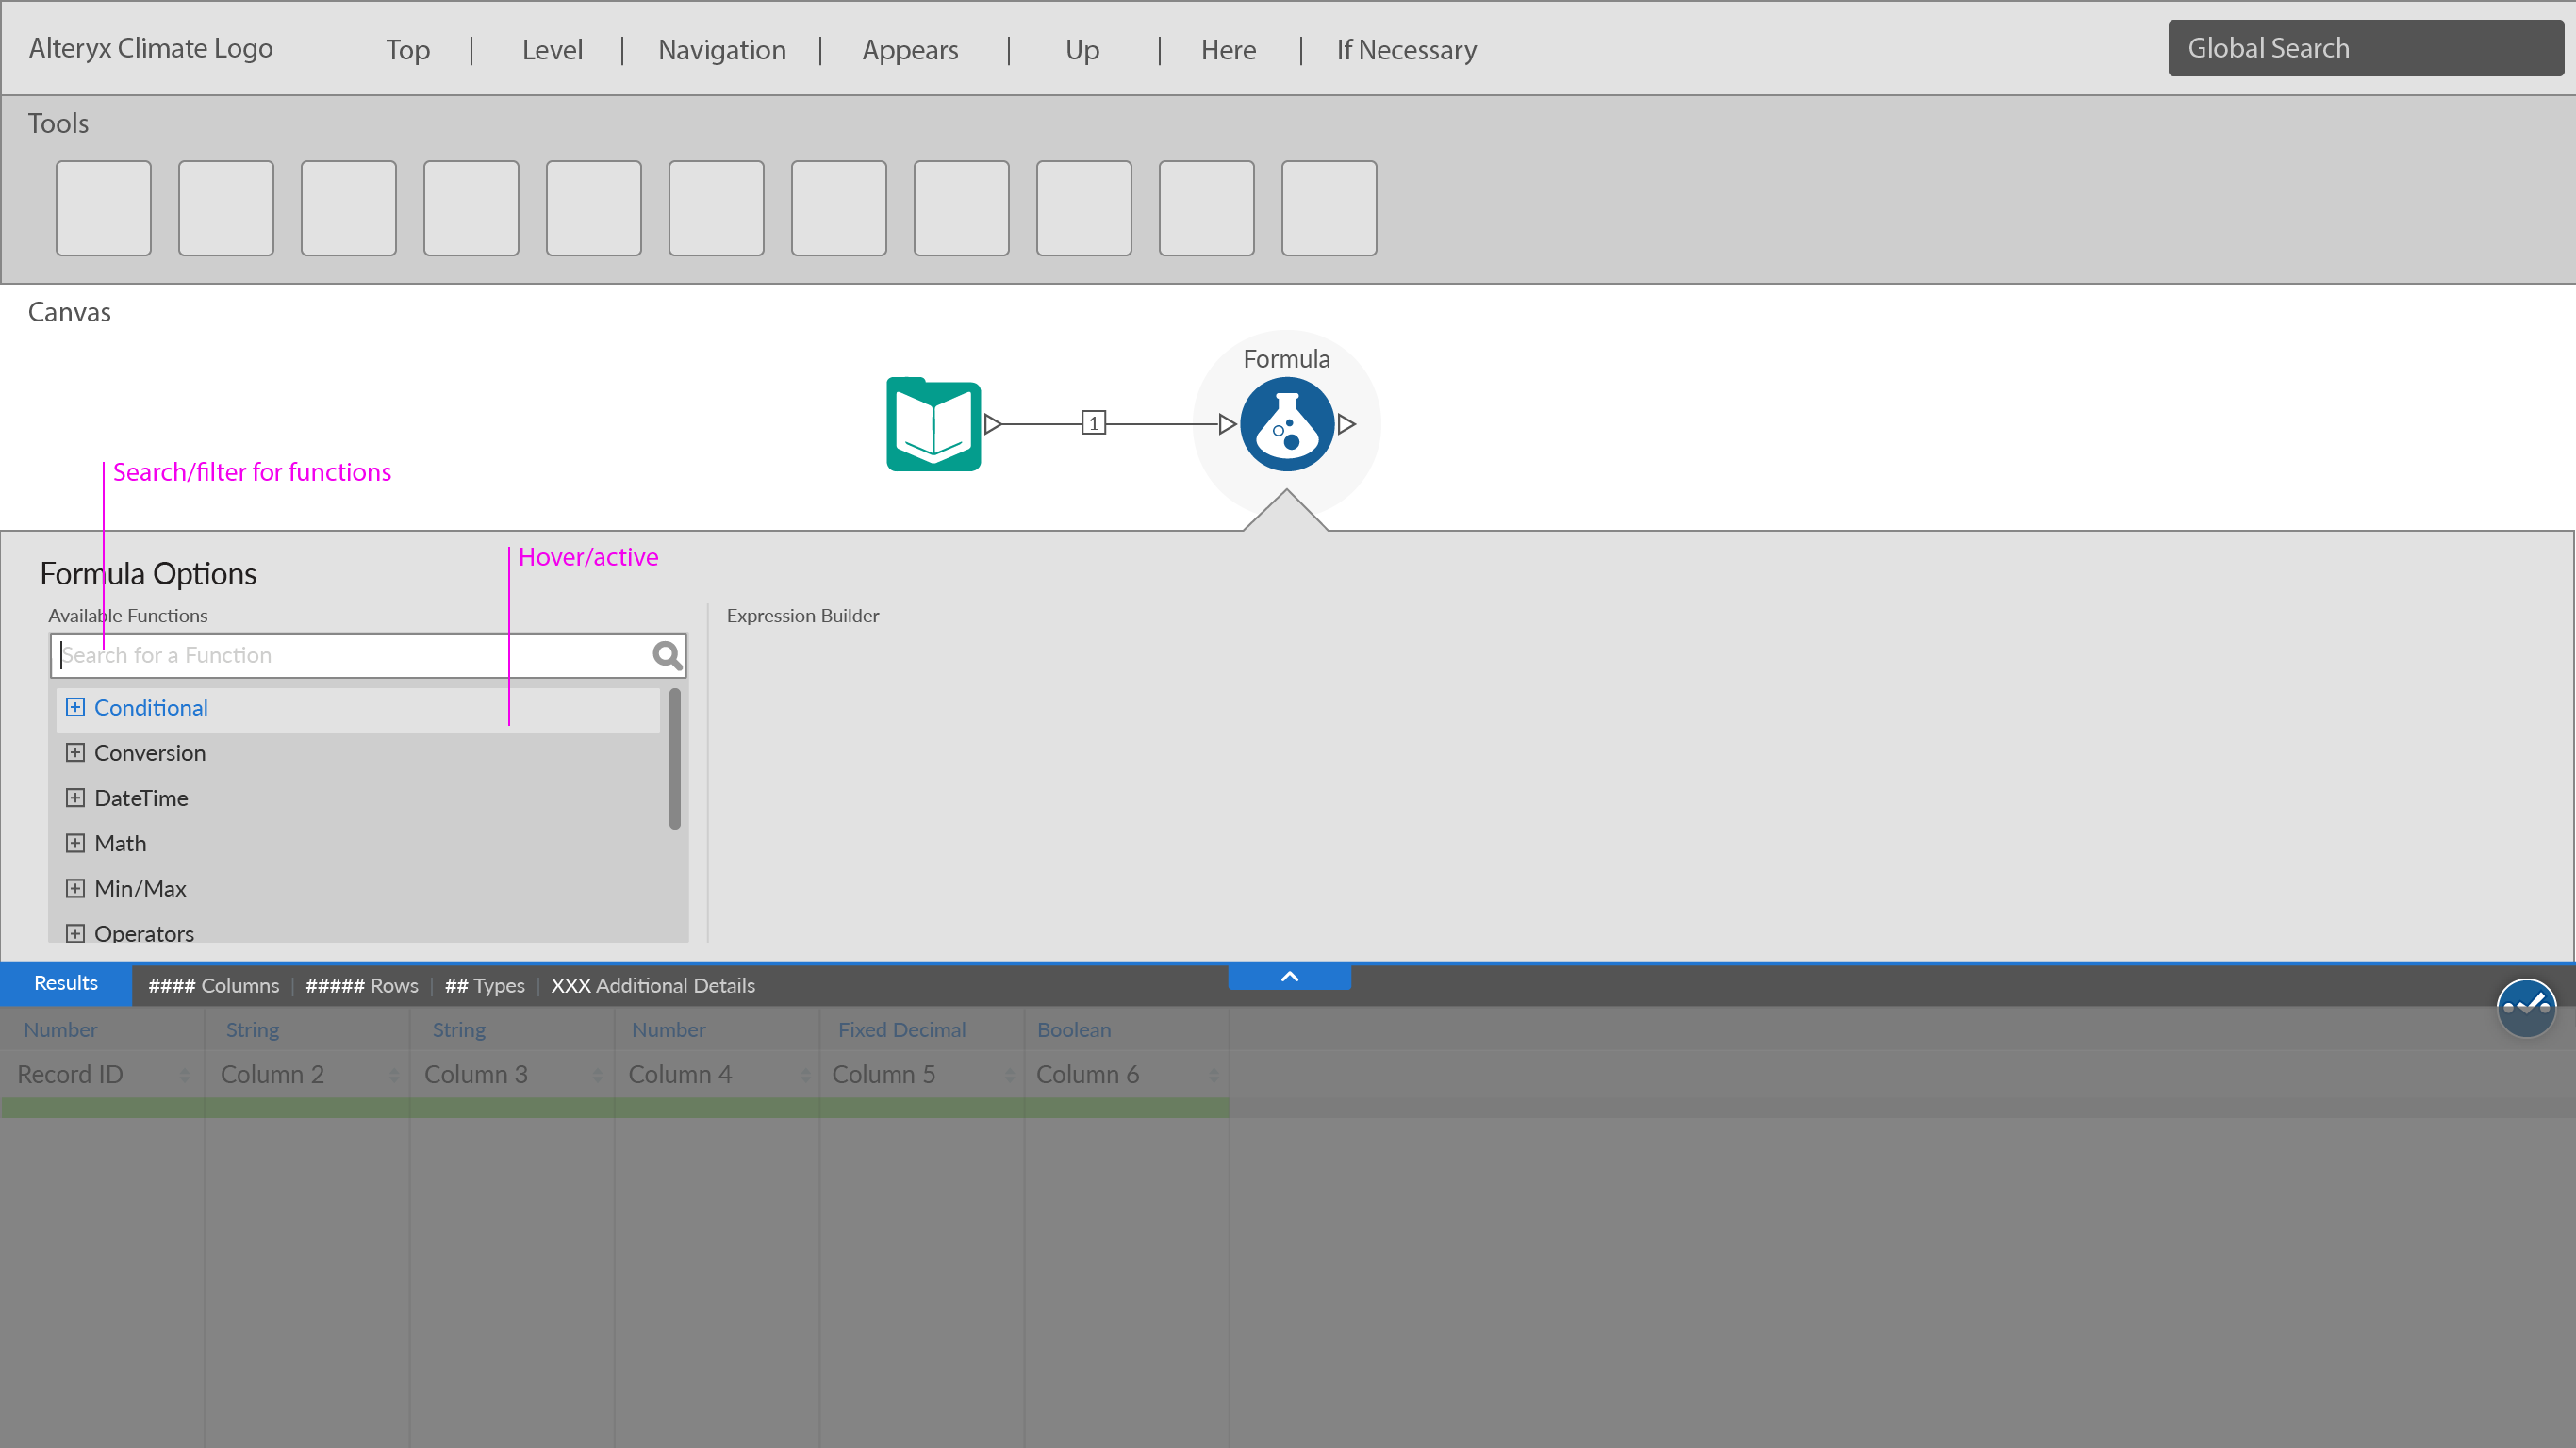Expand the Conditional functions category
Screen dimensions: 2576x1448
[x=75, y=708]
